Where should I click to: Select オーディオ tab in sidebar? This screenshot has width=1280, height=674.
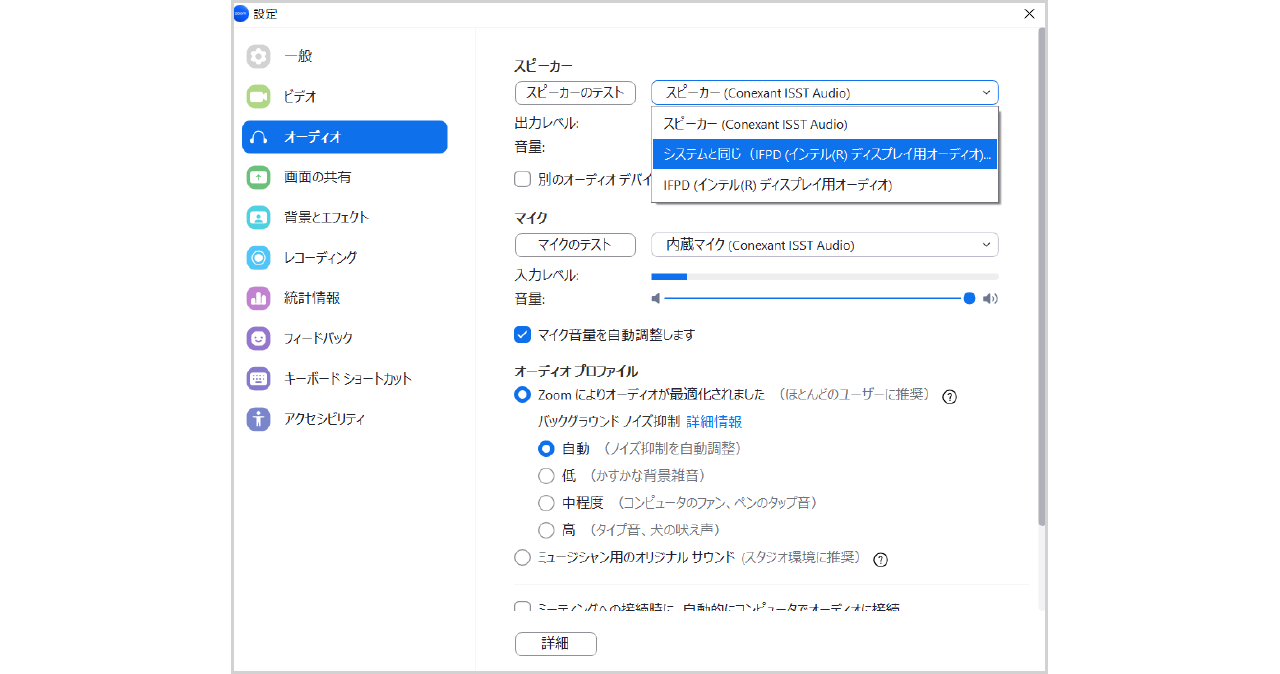click(344, 137)
